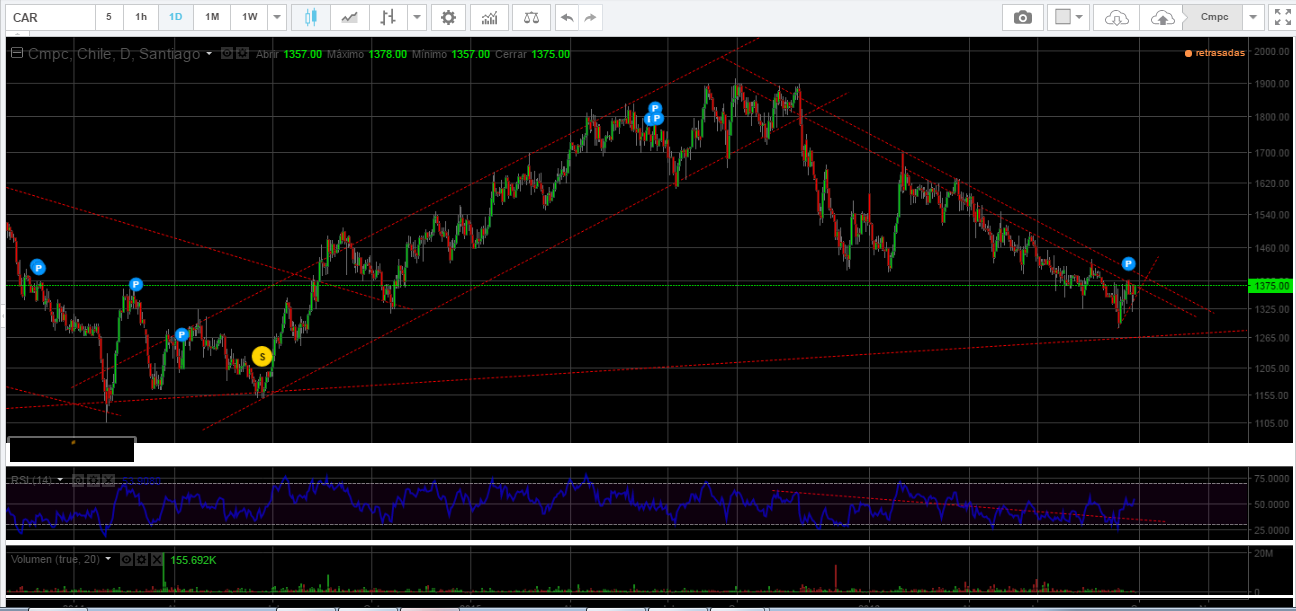Open the indicators chart icon in toolbar
1296x611 pixels.
(x=489, y=17)
